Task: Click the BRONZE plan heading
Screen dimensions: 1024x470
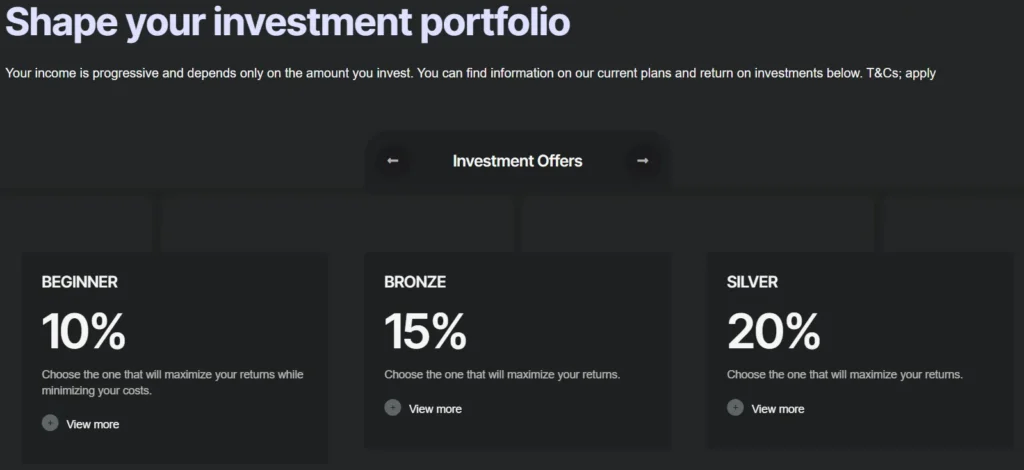Action: [415, 282]
